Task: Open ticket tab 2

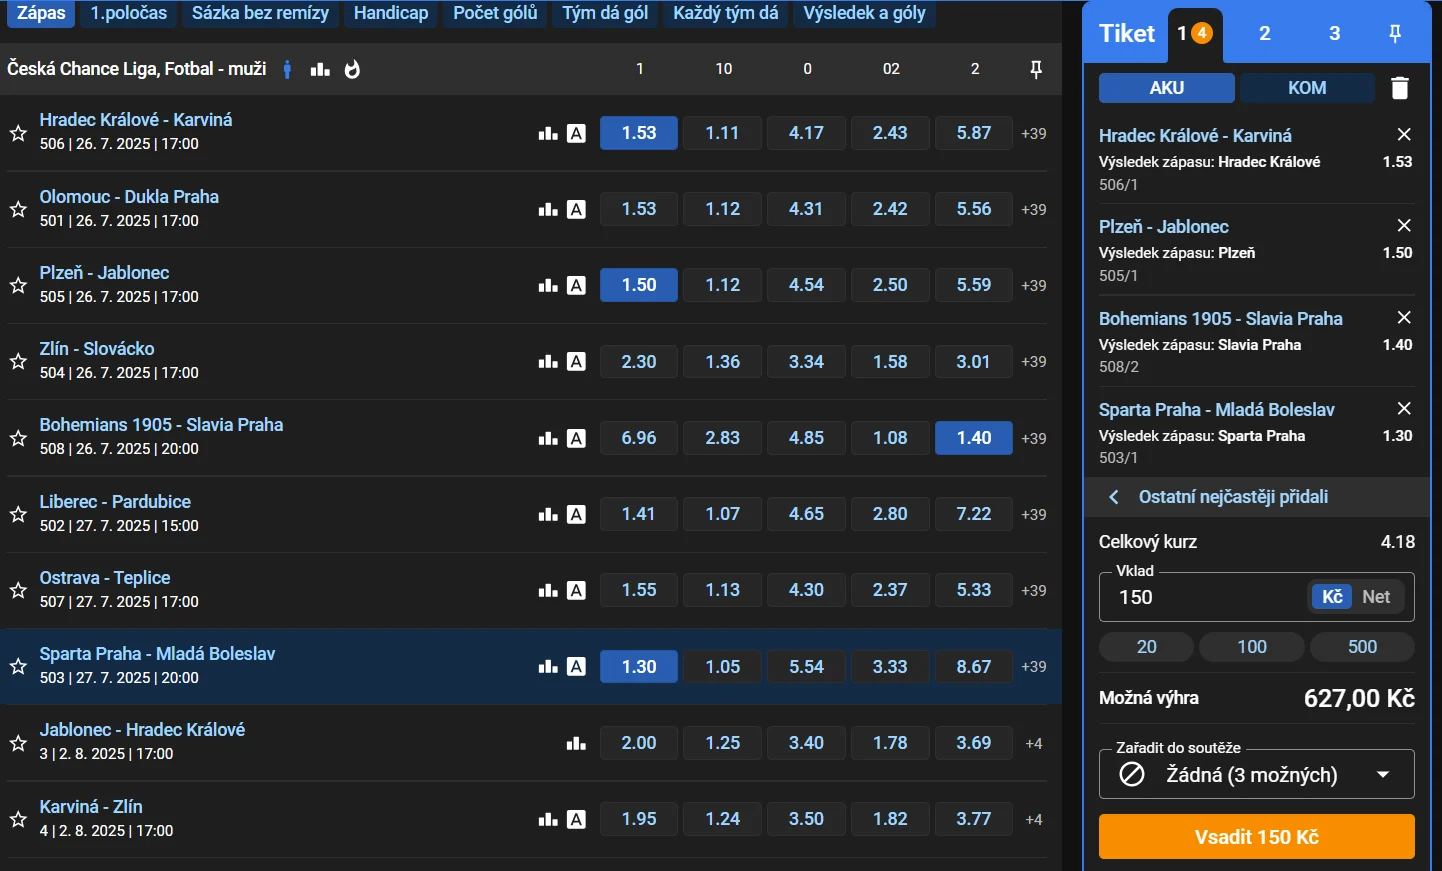Action: tap(1264, 34)
